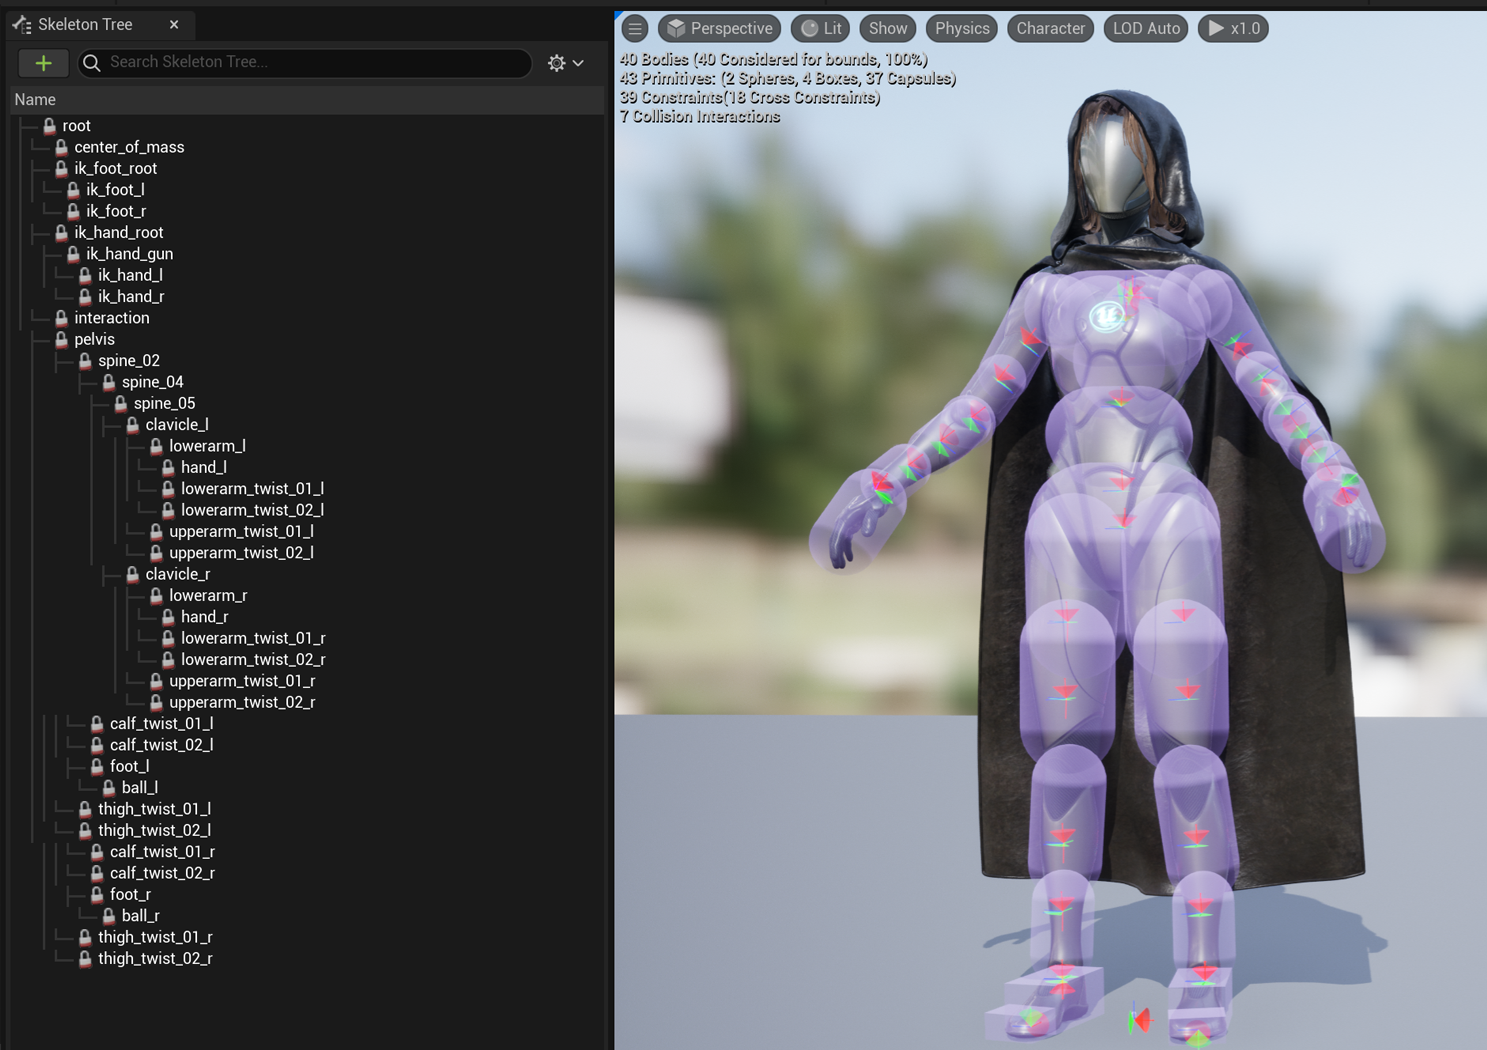This screenshot has height=1050, width=1487.
Task: Select the foot_r bone
Action: tap(130, 895)
